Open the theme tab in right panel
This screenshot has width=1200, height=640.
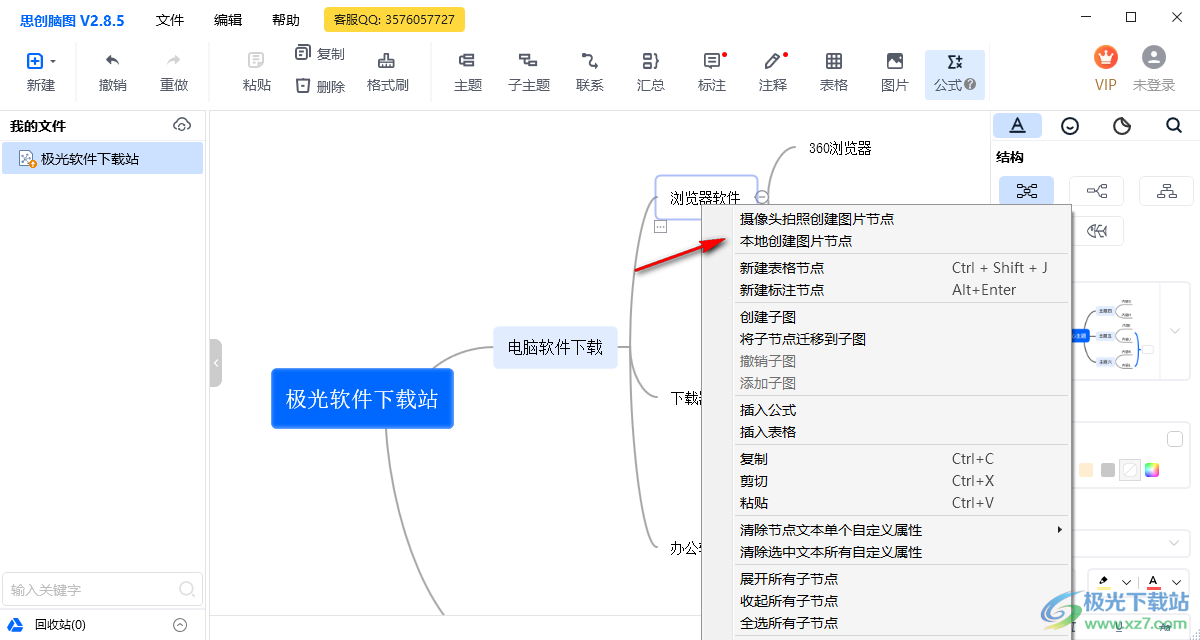(1122, 125)
